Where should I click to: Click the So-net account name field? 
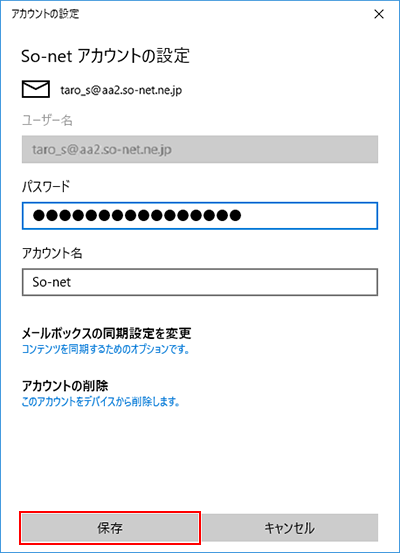pyautogui.click(x=200, y=282)
